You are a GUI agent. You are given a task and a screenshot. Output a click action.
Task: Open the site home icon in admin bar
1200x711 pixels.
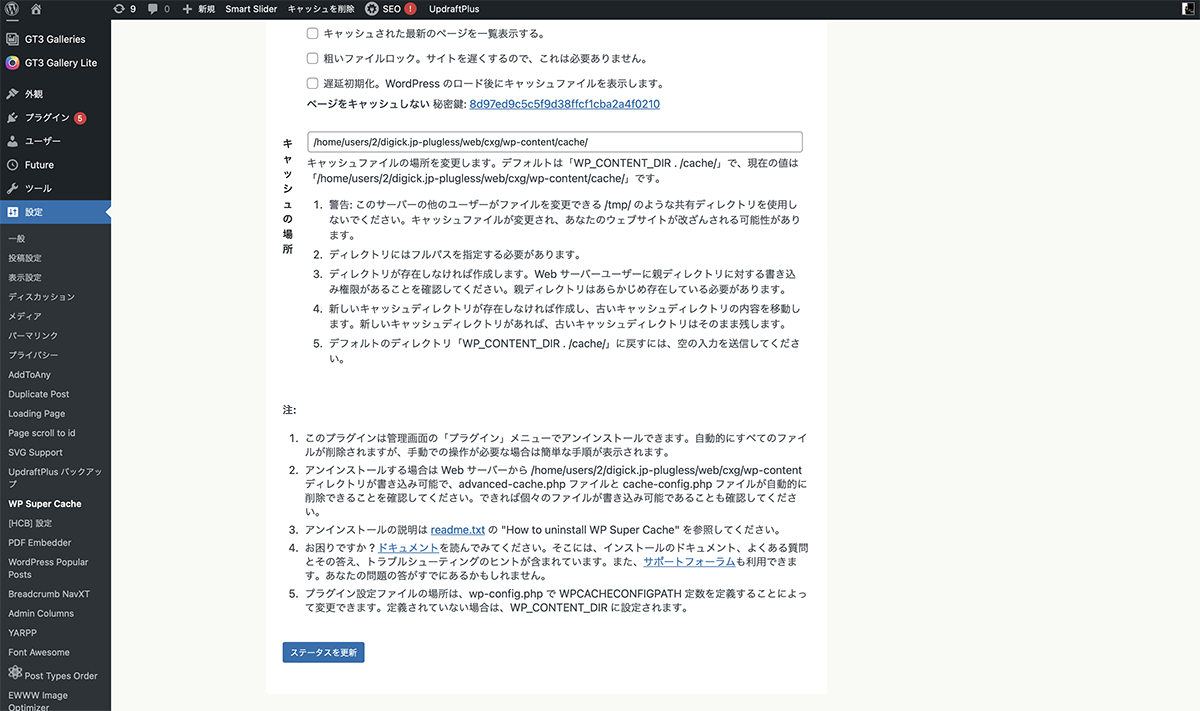36,9
